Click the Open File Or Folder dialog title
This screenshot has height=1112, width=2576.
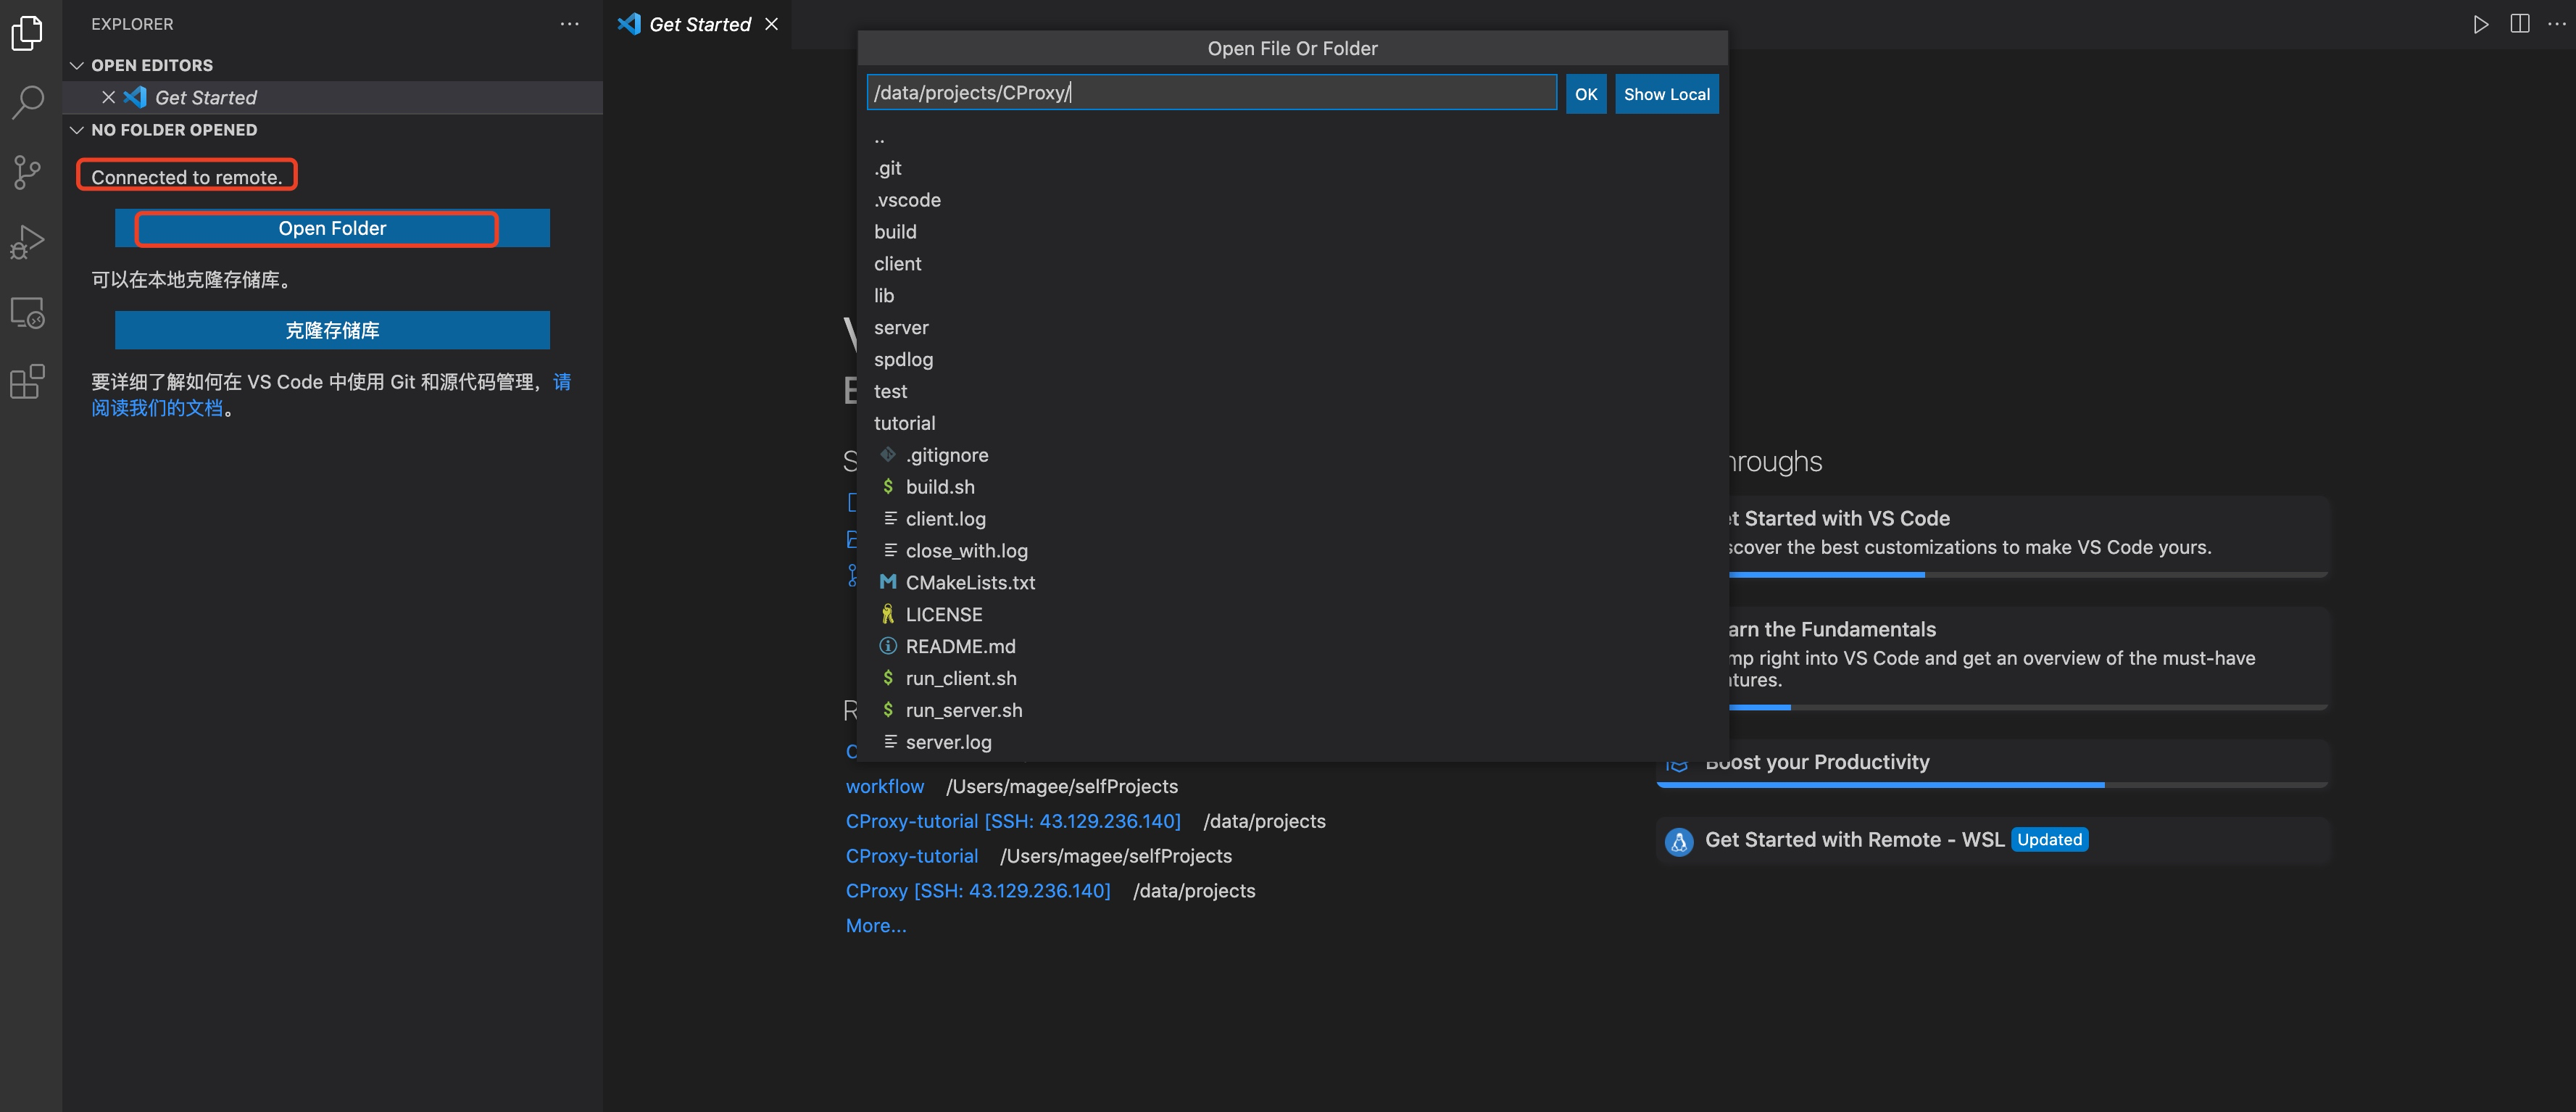(x=1292, y=48)
